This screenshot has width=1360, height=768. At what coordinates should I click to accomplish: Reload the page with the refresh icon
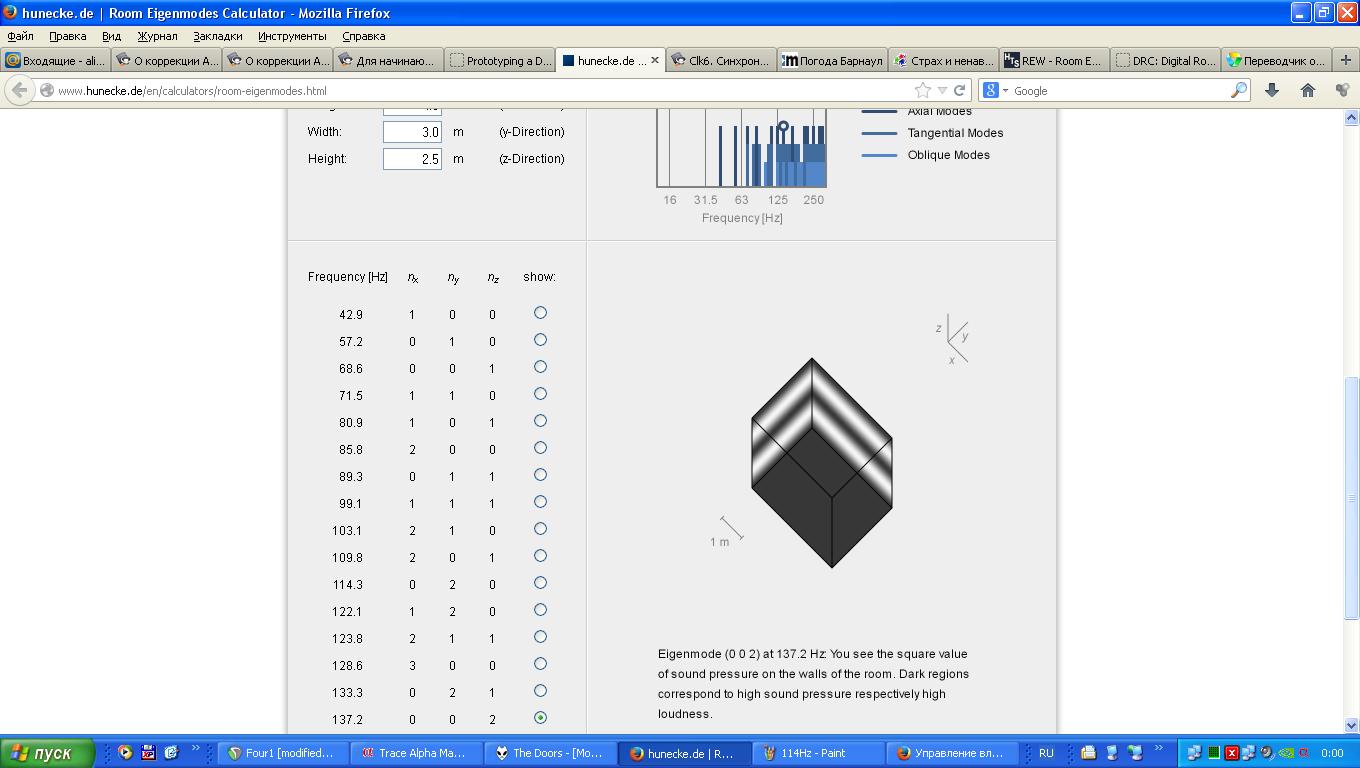click(x=959, y=90)
